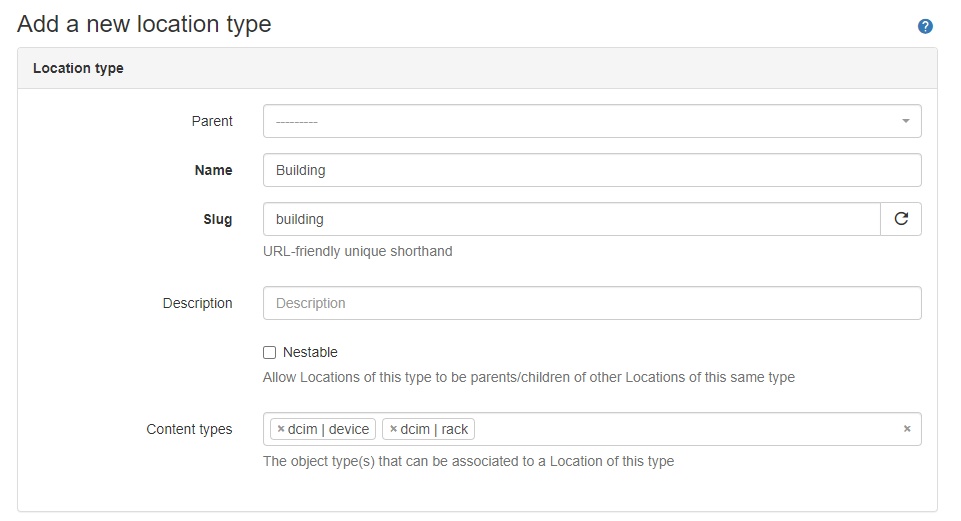Screen dimensions: 961x521
Task: Click into the Slug text field
Action: click(x=571, y=219)
